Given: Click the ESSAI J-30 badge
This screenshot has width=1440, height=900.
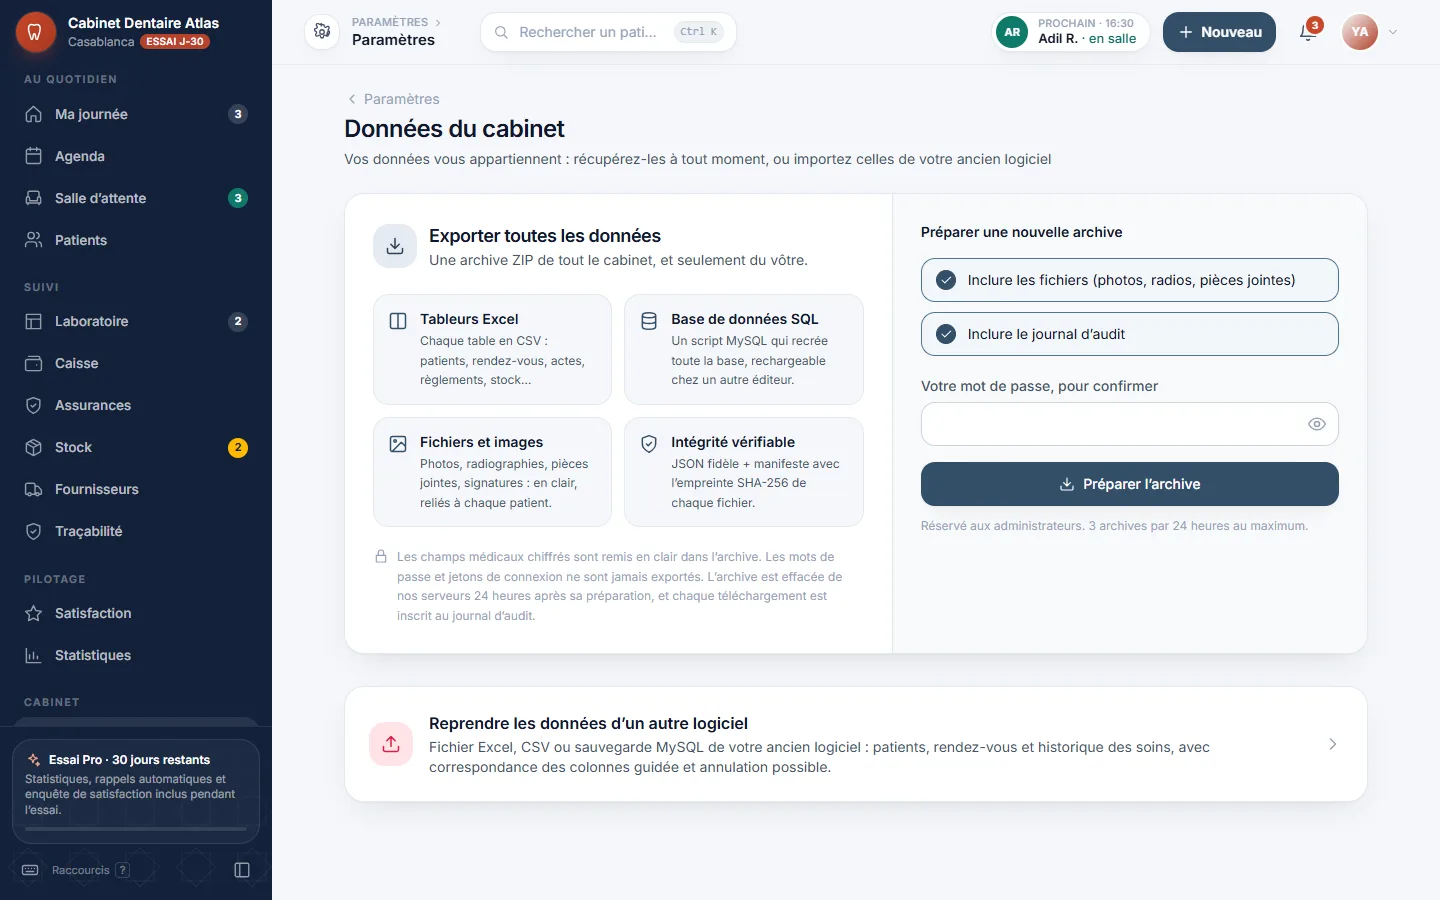Looking at the screenshot, I should 174,42.
